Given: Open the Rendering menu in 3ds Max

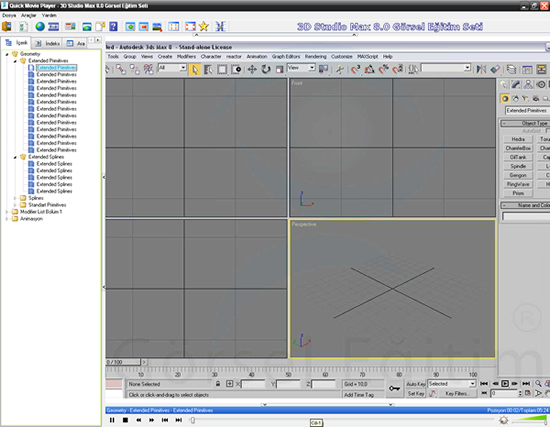Looking at the screenshot, I should 315,56.
